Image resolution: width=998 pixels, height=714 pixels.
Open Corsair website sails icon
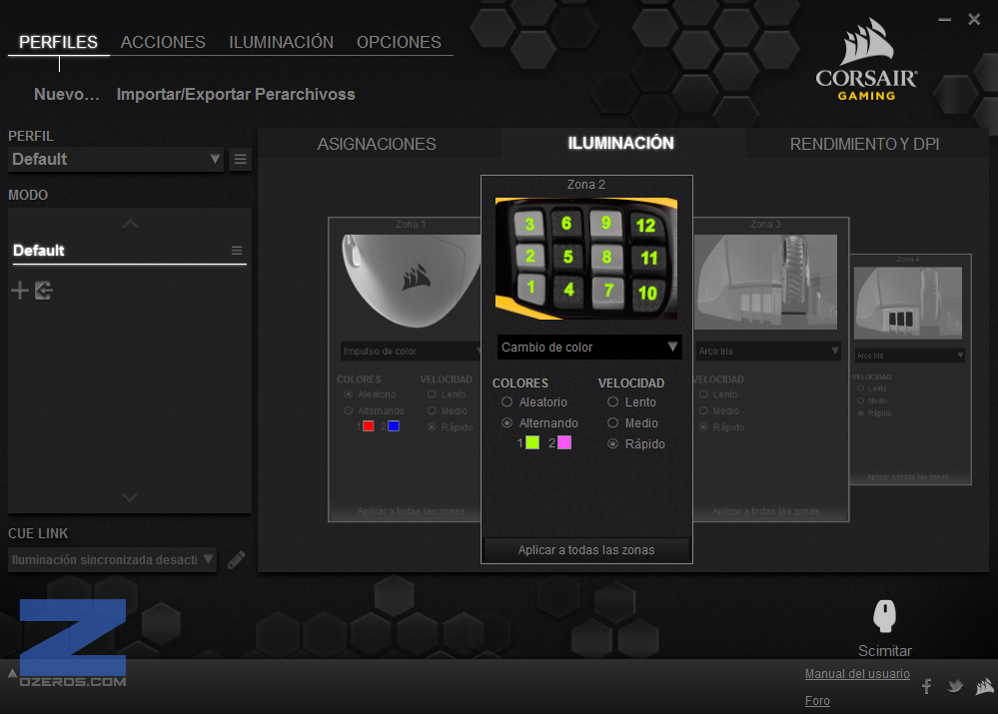(984, 686)
